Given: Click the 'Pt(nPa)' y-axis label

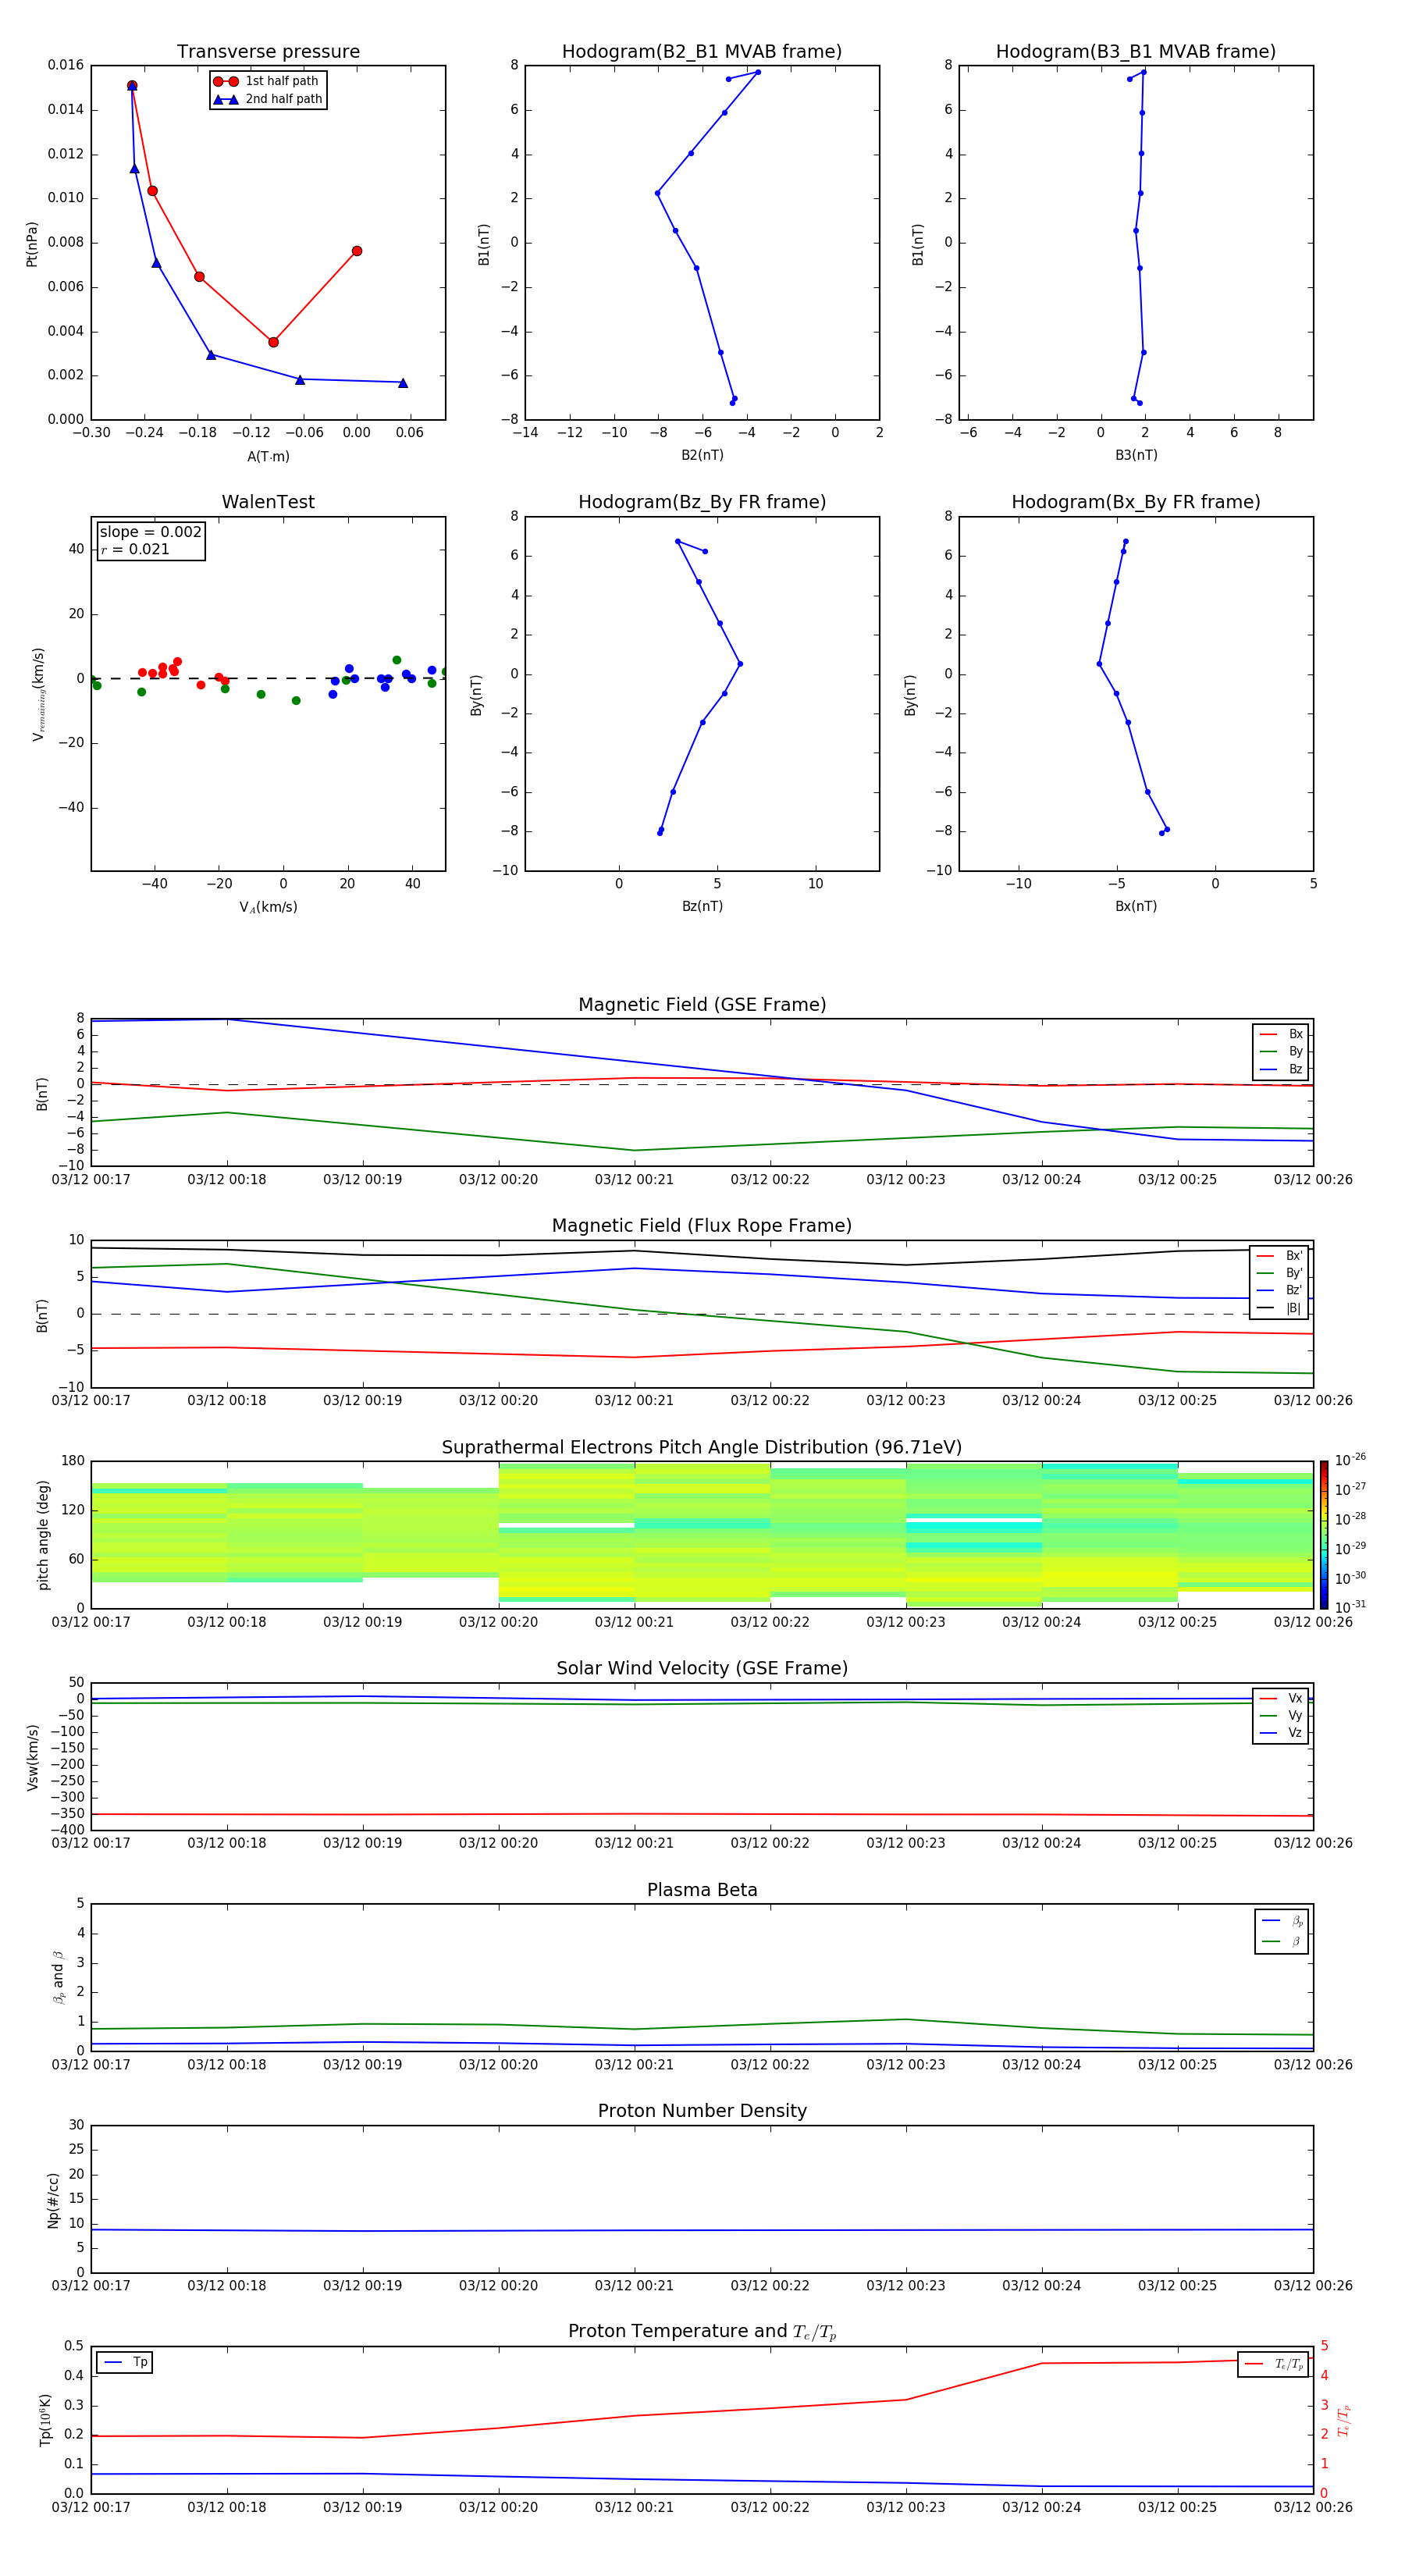Looking at the screenshot, I should tap(32, 243).
